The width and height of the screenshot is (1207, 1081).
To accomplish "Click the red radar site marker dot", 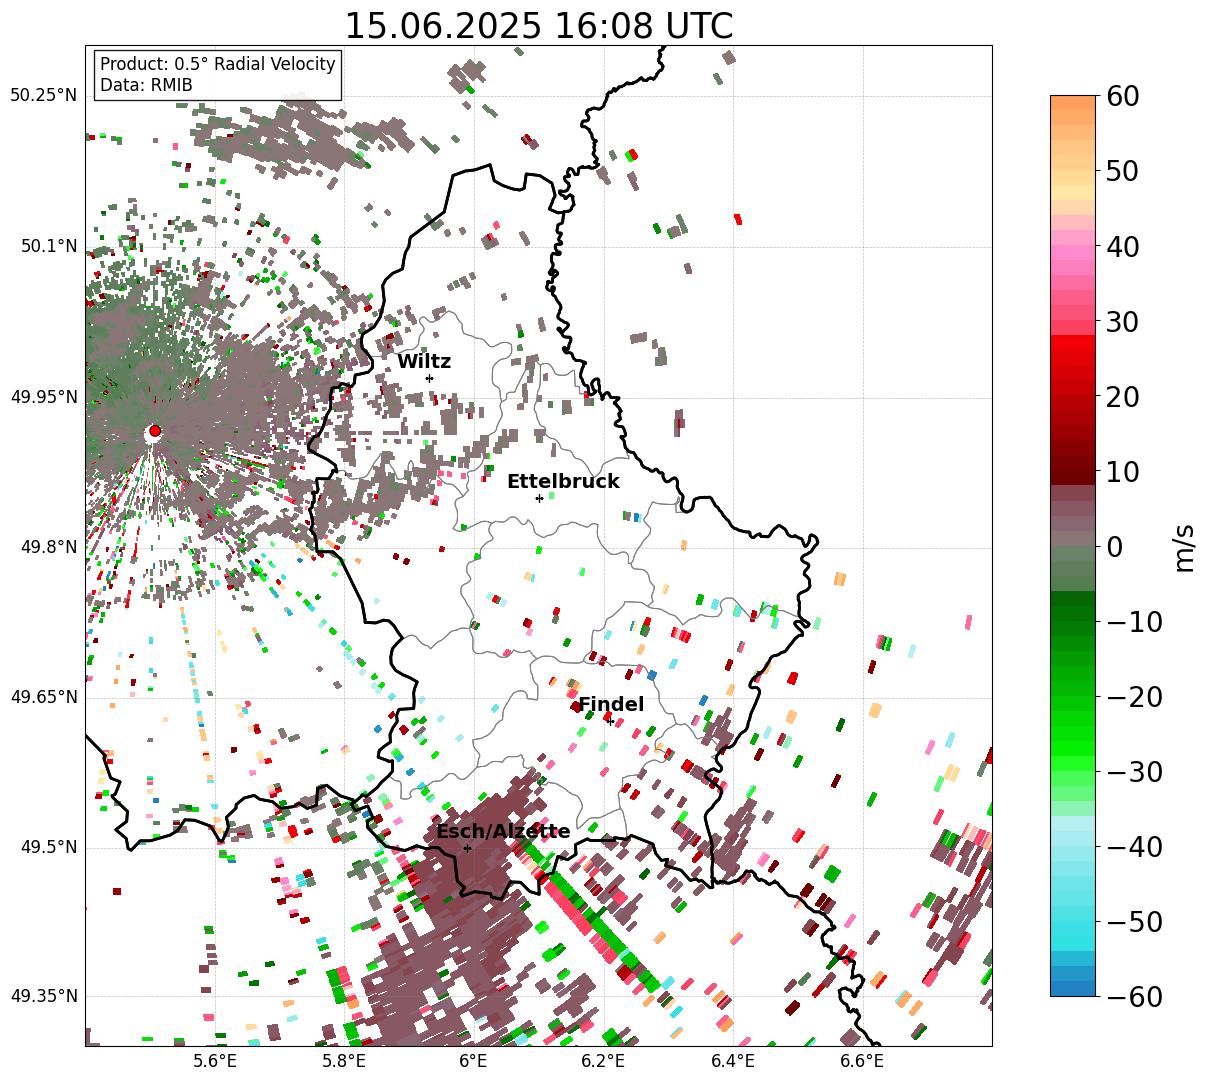I will tap(154, 431).
